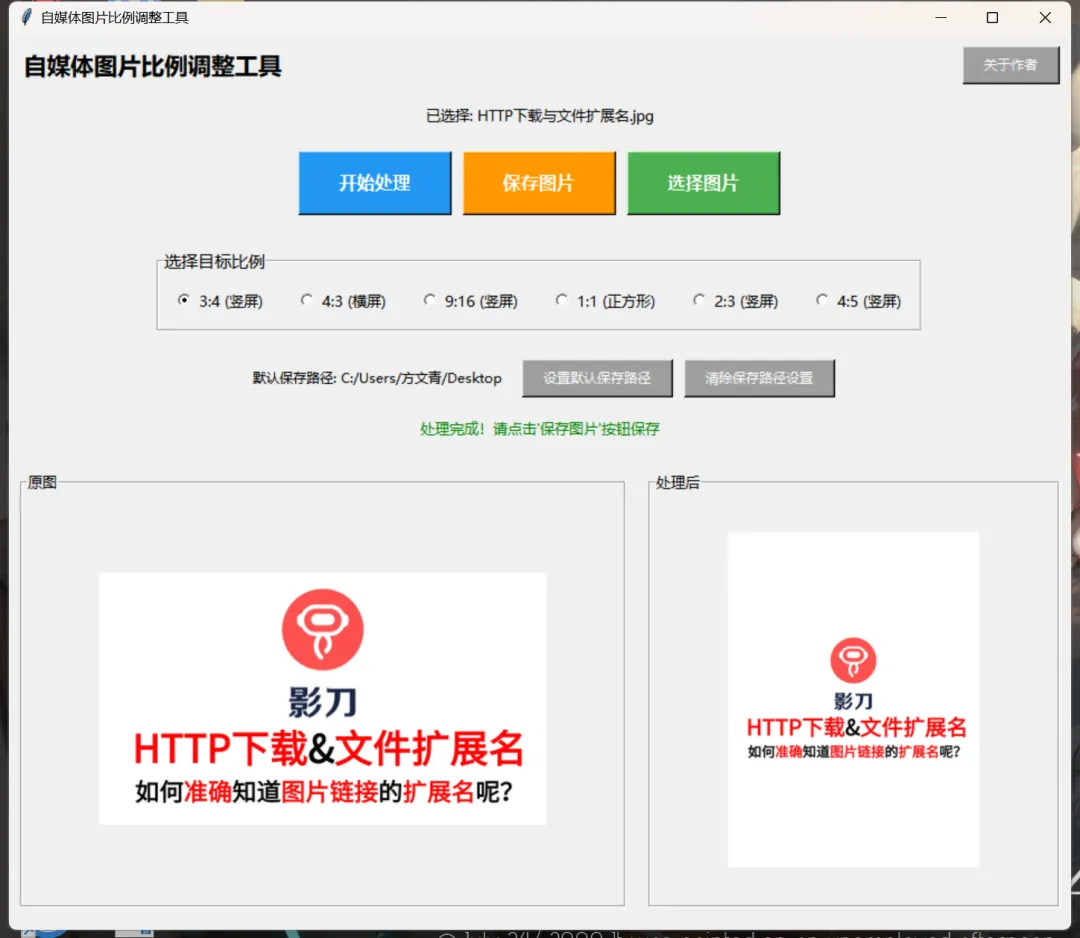Image resolution: width=1080 pixels, height=938 pixels.
Task: Click the feather app icon in title bar
Action: pos(26,17)
